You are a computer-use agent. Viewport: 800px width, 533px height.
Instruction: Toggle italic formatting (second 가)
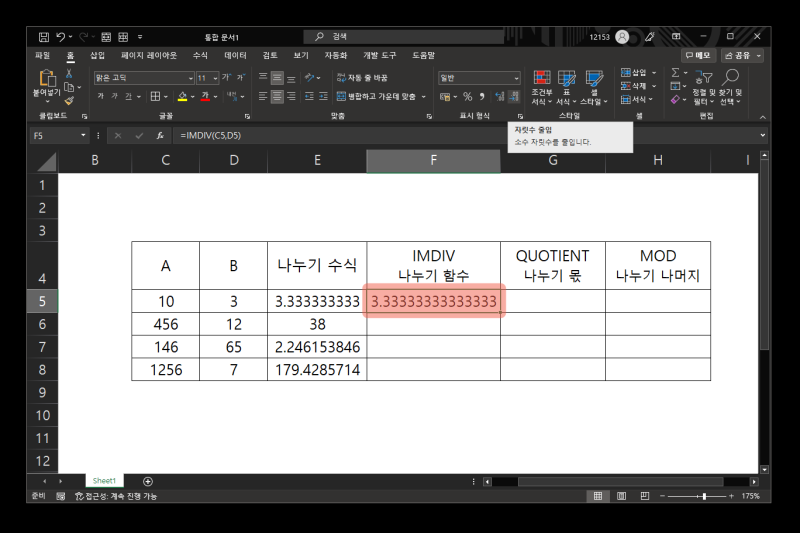coord(114,96)
